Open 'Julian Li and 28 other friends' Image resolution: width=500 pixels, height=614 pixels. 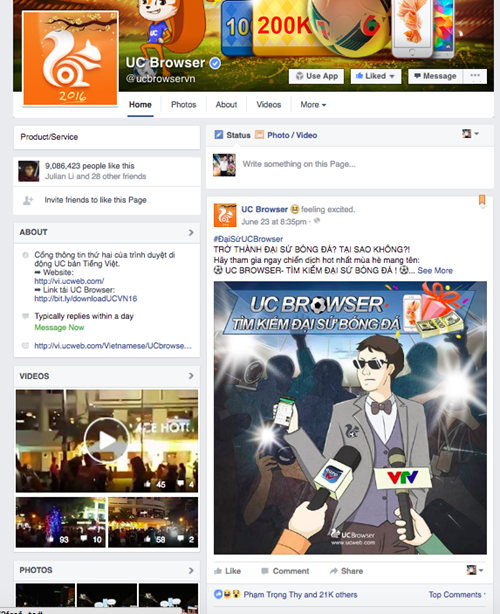point(95,176)
